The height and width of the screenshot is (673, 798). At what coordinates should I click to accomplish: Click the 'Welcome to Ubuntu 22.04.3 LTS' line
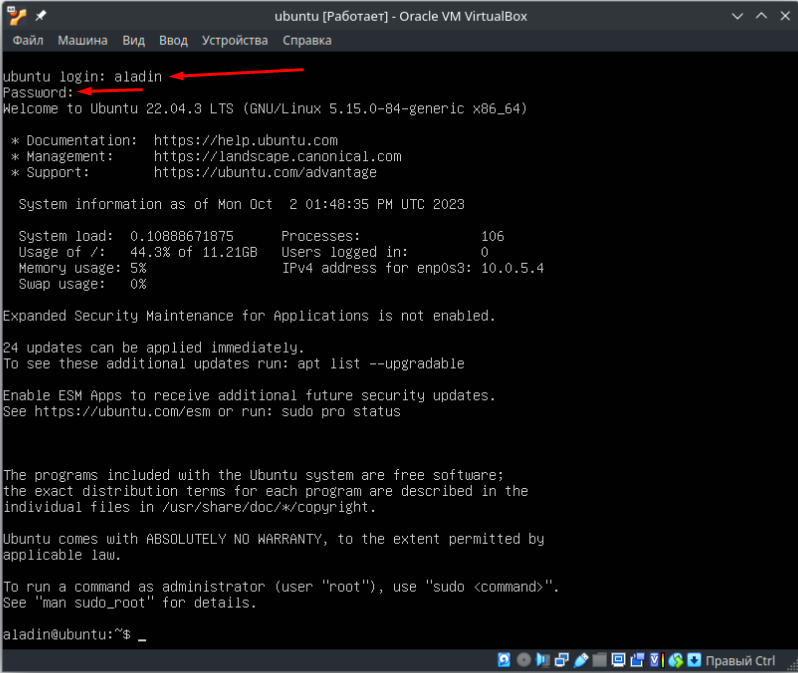265,109
